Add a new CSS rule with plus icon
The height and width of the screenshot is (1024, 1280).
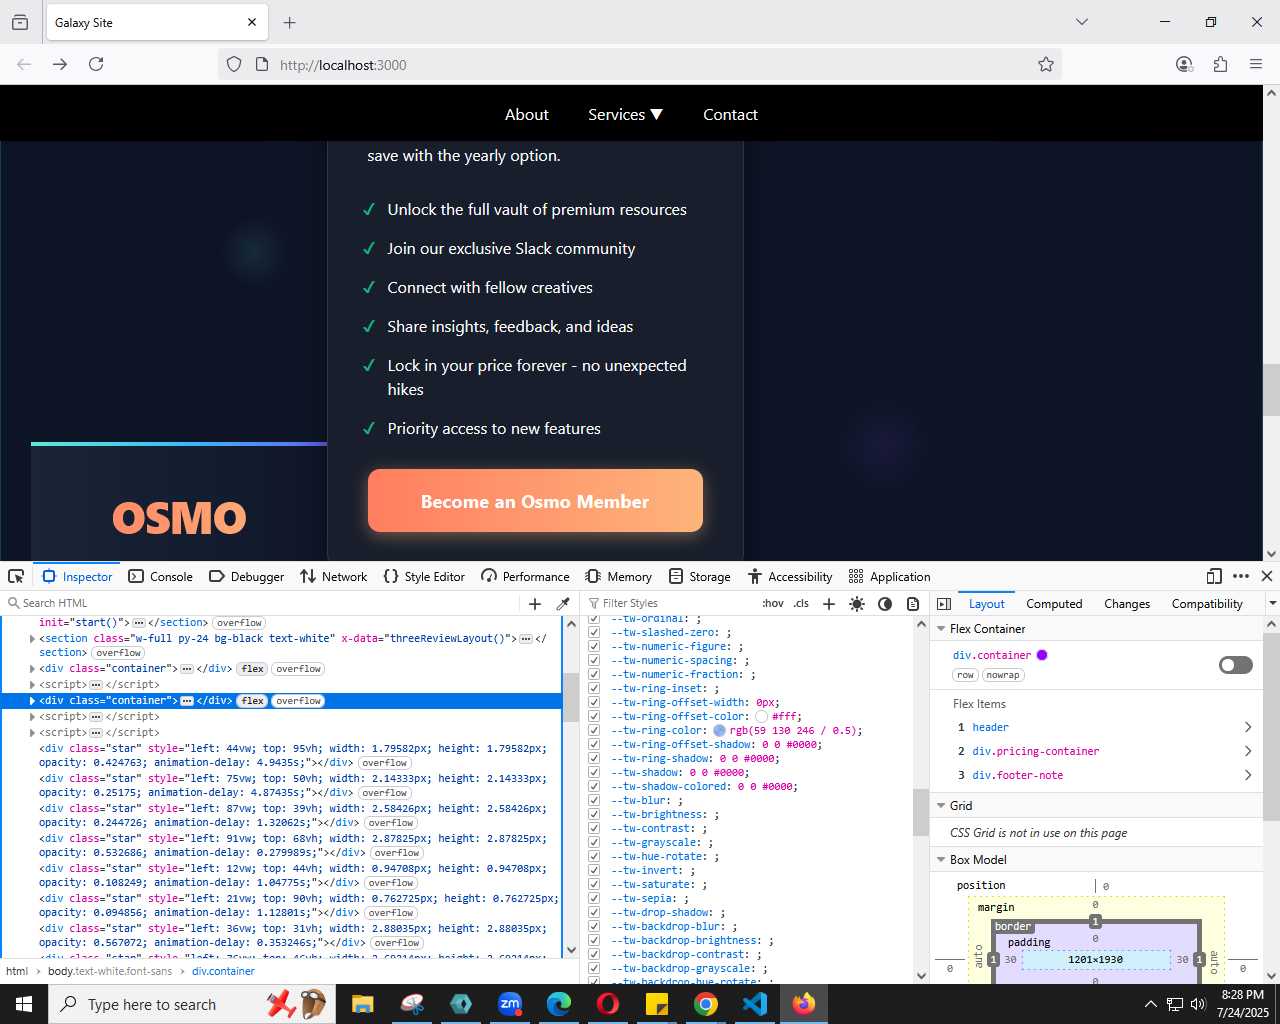click(x=828, y=603)
